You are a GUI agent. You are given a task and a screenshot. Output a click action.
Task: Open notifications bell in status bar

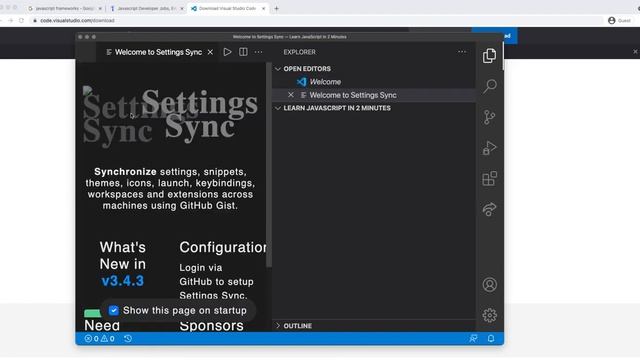[x=491, y=339]
